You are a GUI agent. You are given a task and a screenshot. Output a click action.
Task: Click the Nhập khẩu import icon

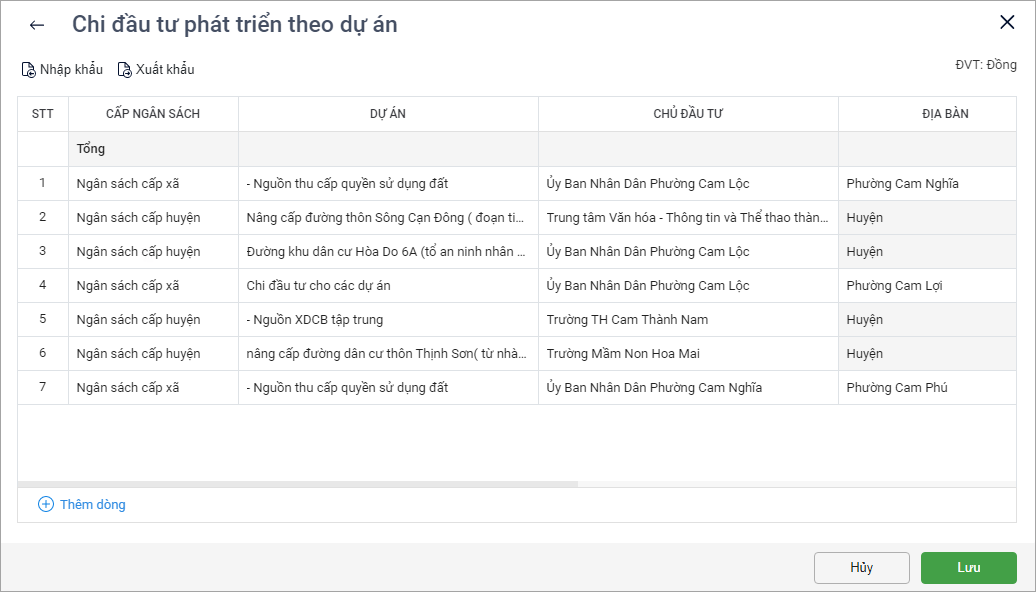click(x=29, y=70)
